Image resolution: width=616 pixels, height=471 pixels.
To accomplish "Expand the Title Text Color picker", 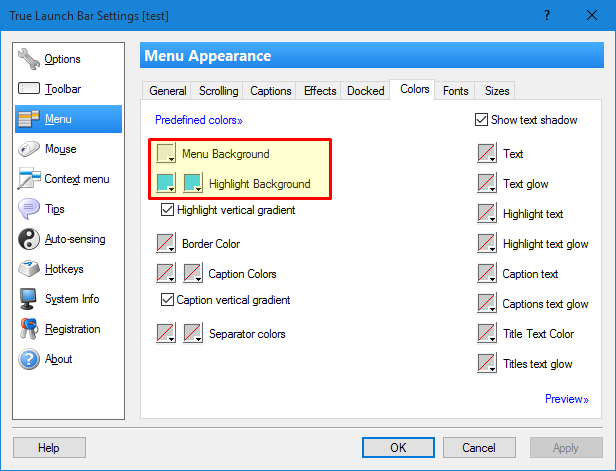I will coord(487,334).
